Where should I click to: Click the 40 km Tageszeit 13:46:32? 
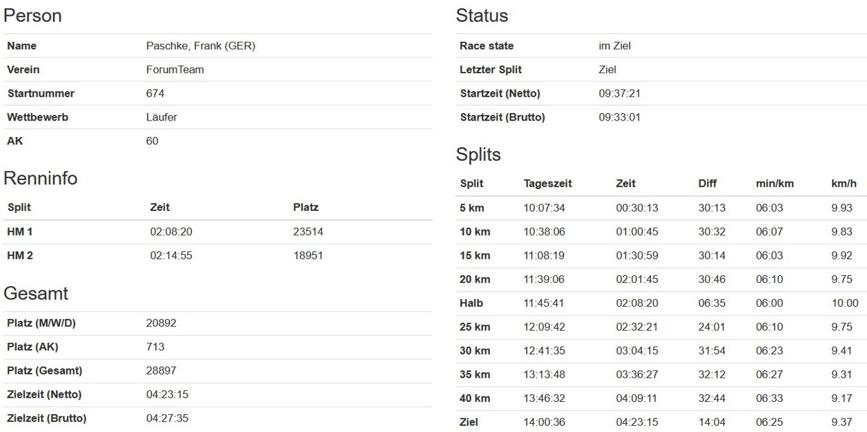tap(544, 398)
